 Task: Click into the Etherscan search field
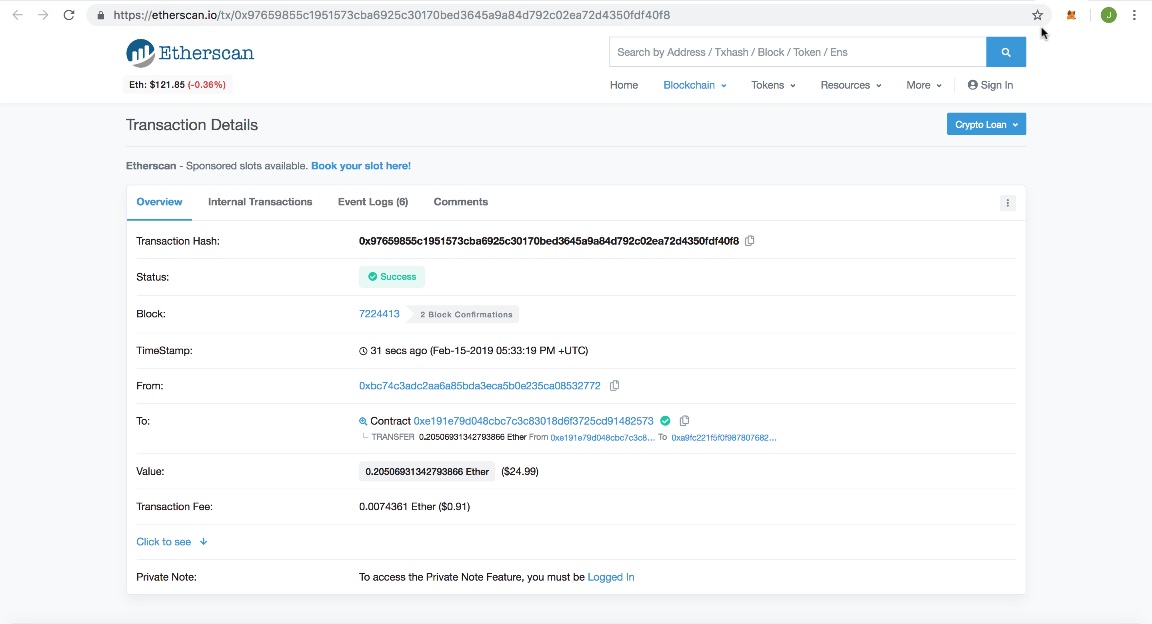(798, 52)
